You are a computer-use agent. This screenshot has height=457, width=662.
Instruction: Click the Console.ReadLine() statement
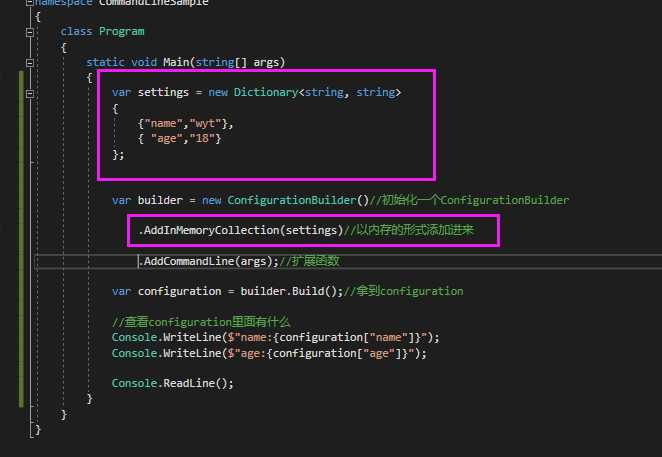[x=172, y=384]
